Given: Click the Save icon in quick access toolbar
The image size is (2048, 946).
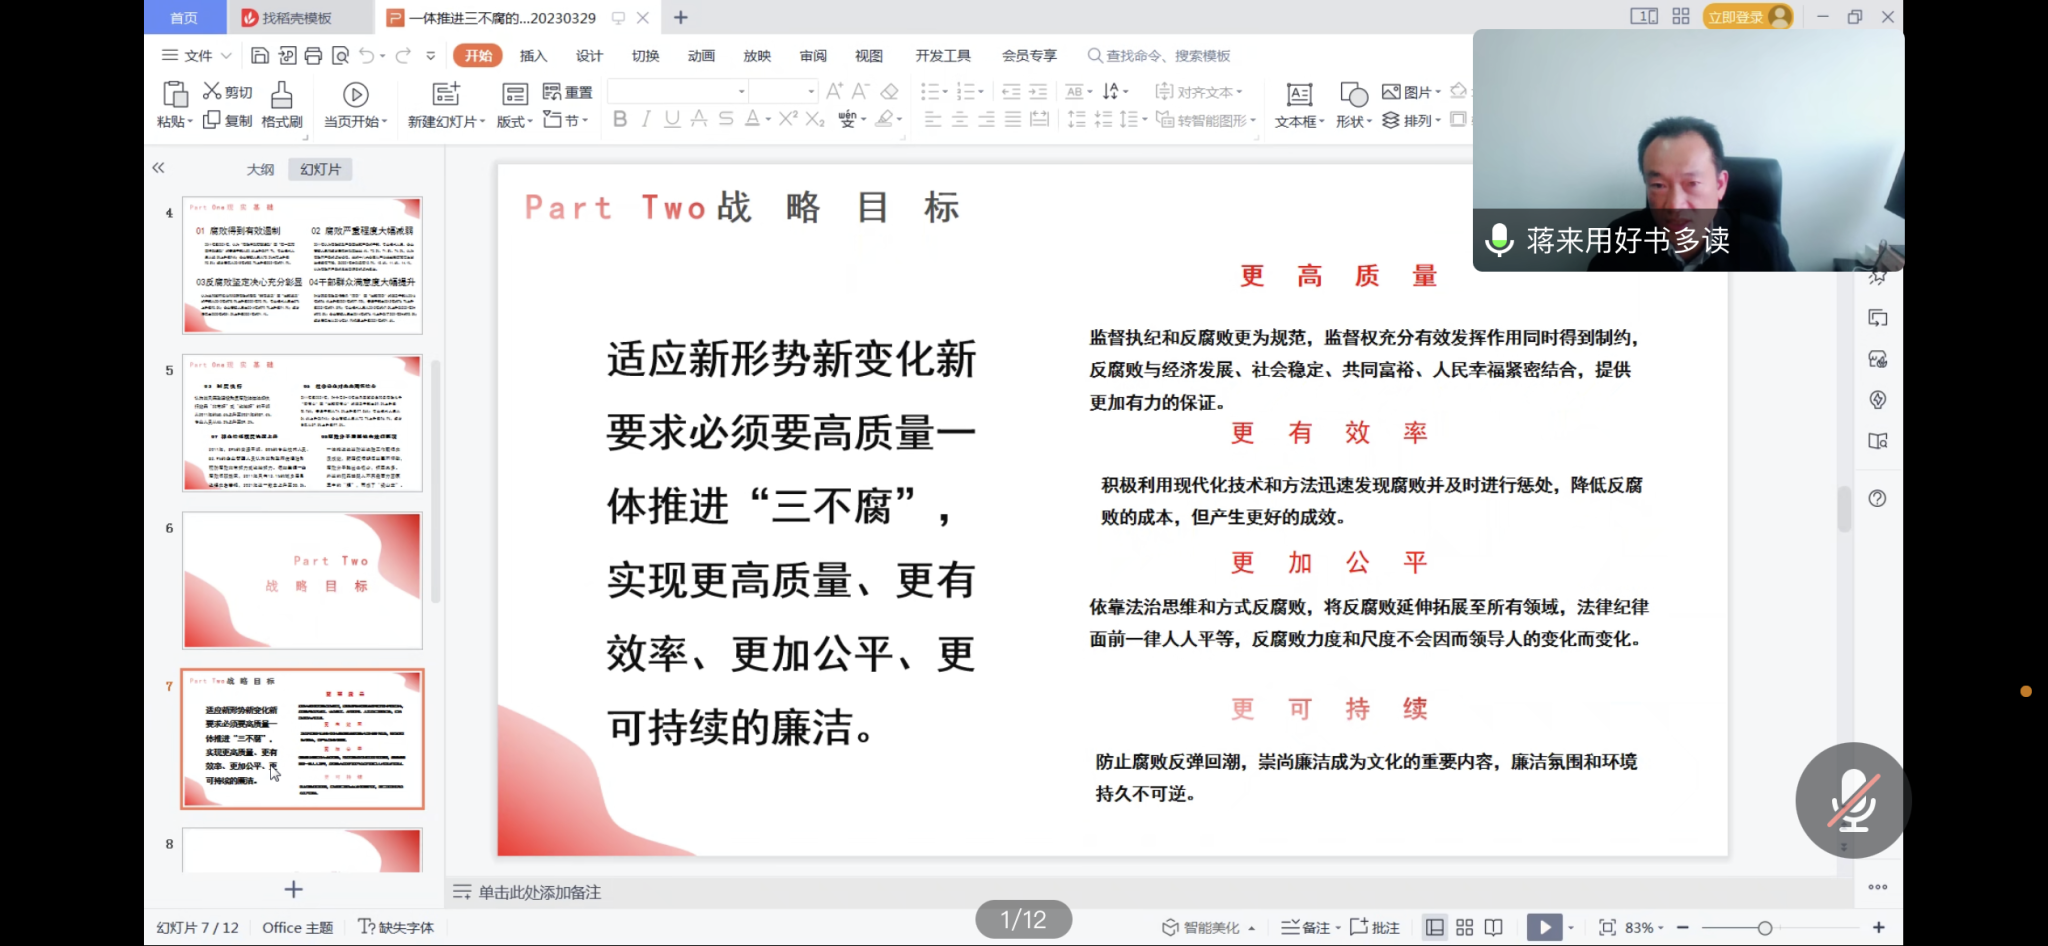Looking at the screenshot, I should tap(260, 56).
